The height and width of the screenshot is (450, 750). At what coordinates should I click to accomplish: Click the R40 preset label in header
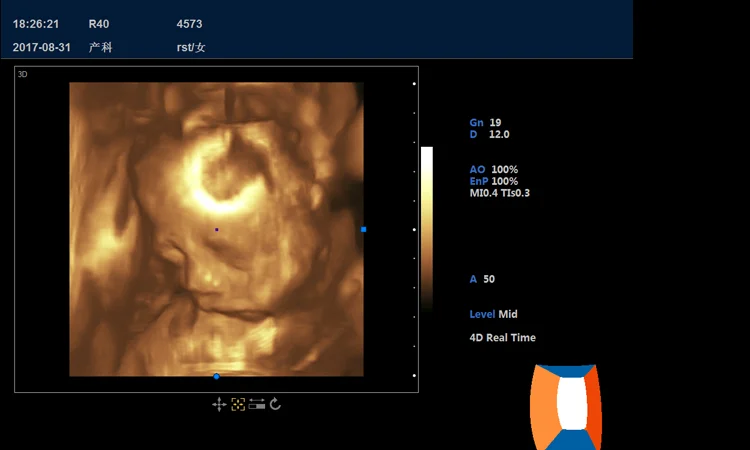pyautogui.click(x=99, y=23)
